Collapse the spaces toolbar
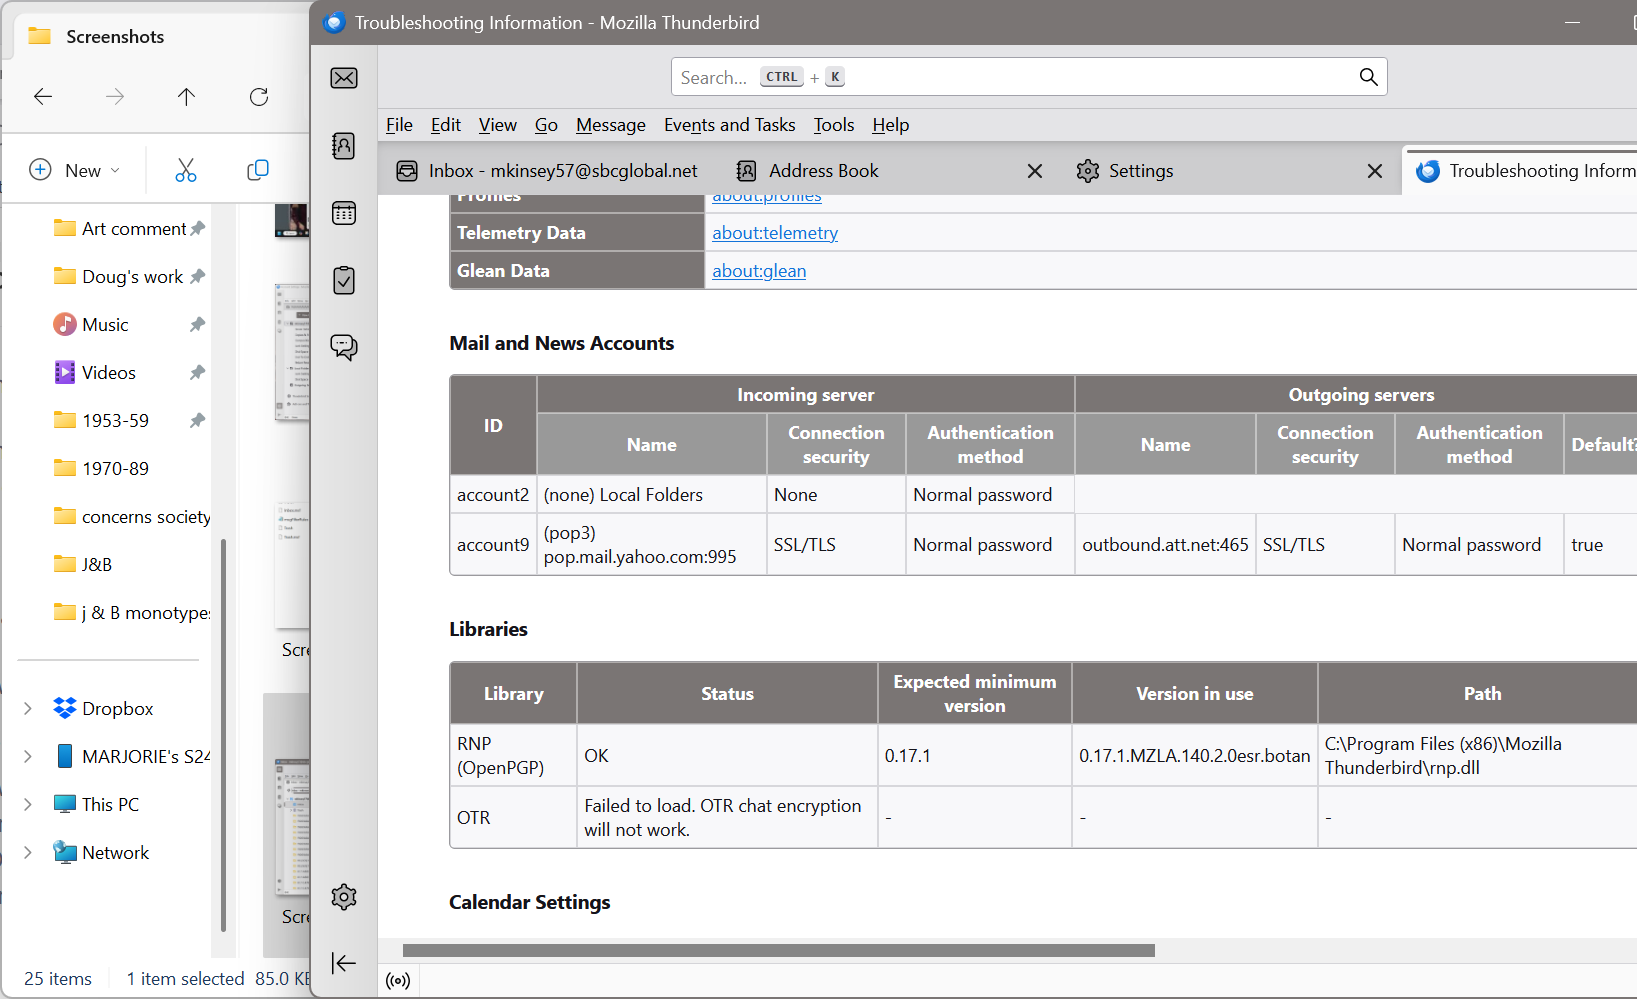Viewport: 1637px width, 999px height. [x=344, y=963]
